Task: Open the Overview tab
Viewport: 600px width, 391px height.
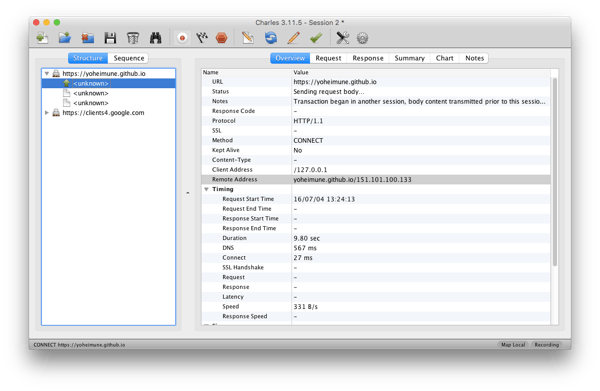Action: coord(290,58)
